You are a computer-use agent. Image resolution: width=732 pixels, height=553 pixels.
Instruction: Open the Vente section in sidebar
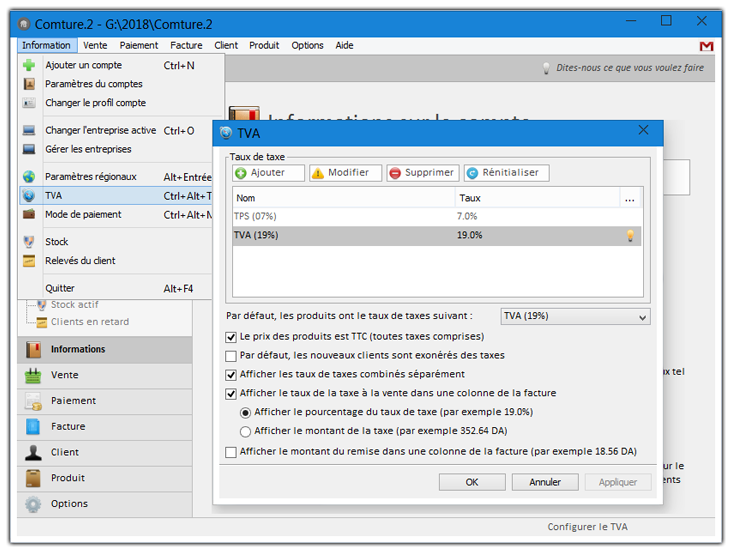pyautogui.click(x=64, y=375)
